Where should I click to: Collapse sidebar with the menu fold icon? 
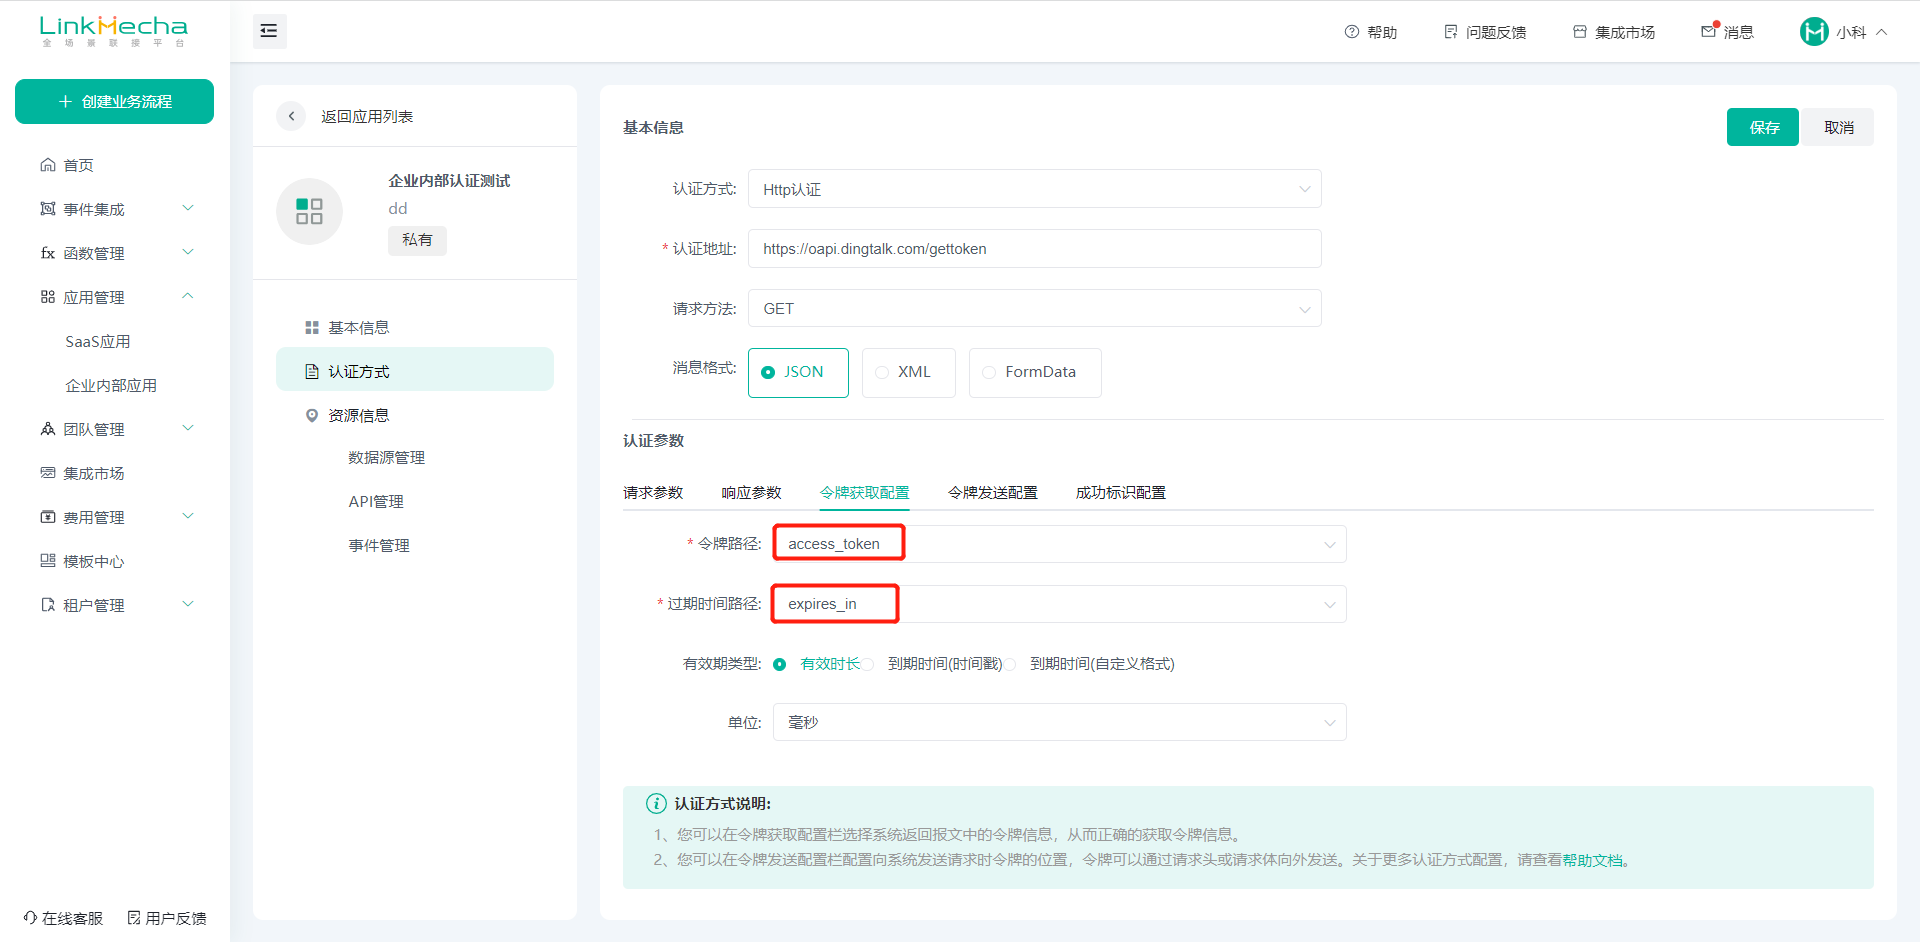pos(269,31)
